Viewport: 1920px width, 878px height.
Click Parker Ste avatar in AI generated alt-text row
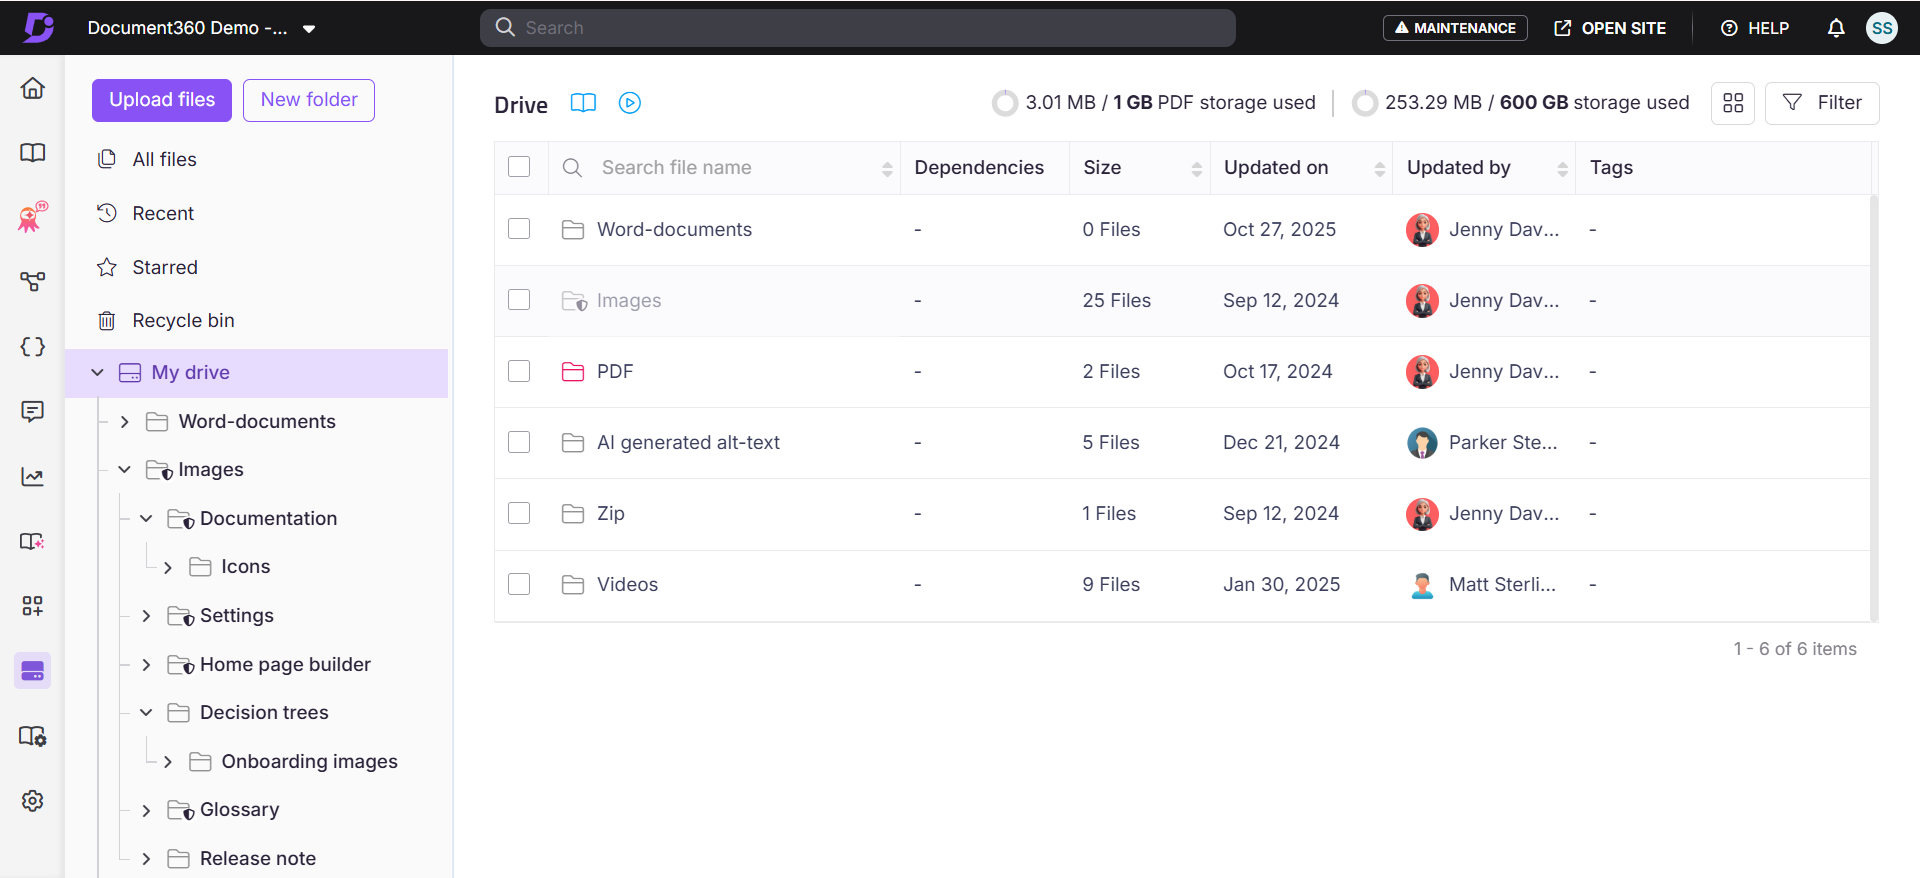(x=1422, y=443)
